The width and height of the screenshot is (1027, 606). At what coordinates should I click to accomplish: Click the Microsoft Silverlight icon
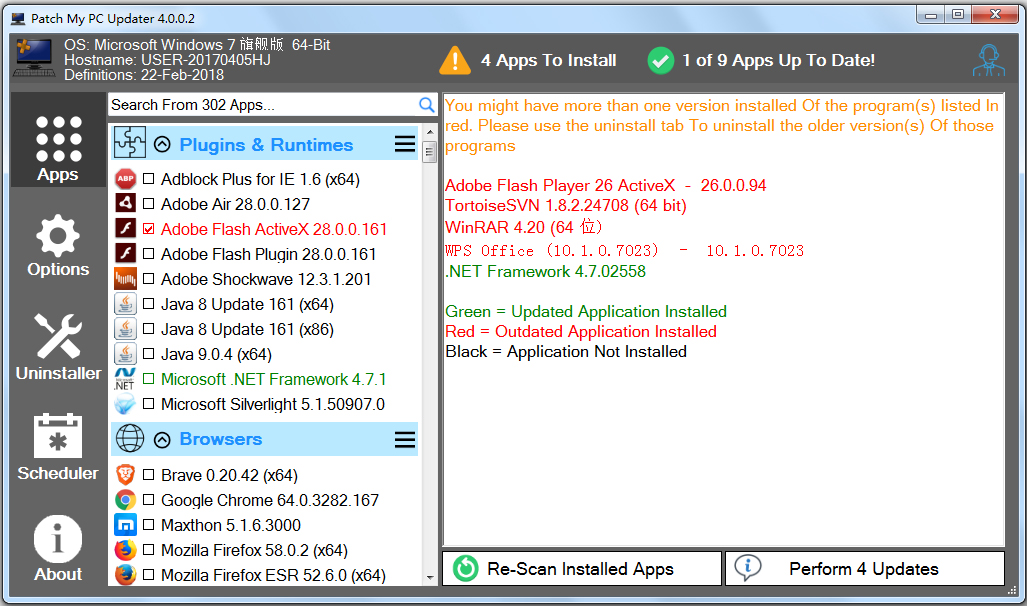coord(125,404)
